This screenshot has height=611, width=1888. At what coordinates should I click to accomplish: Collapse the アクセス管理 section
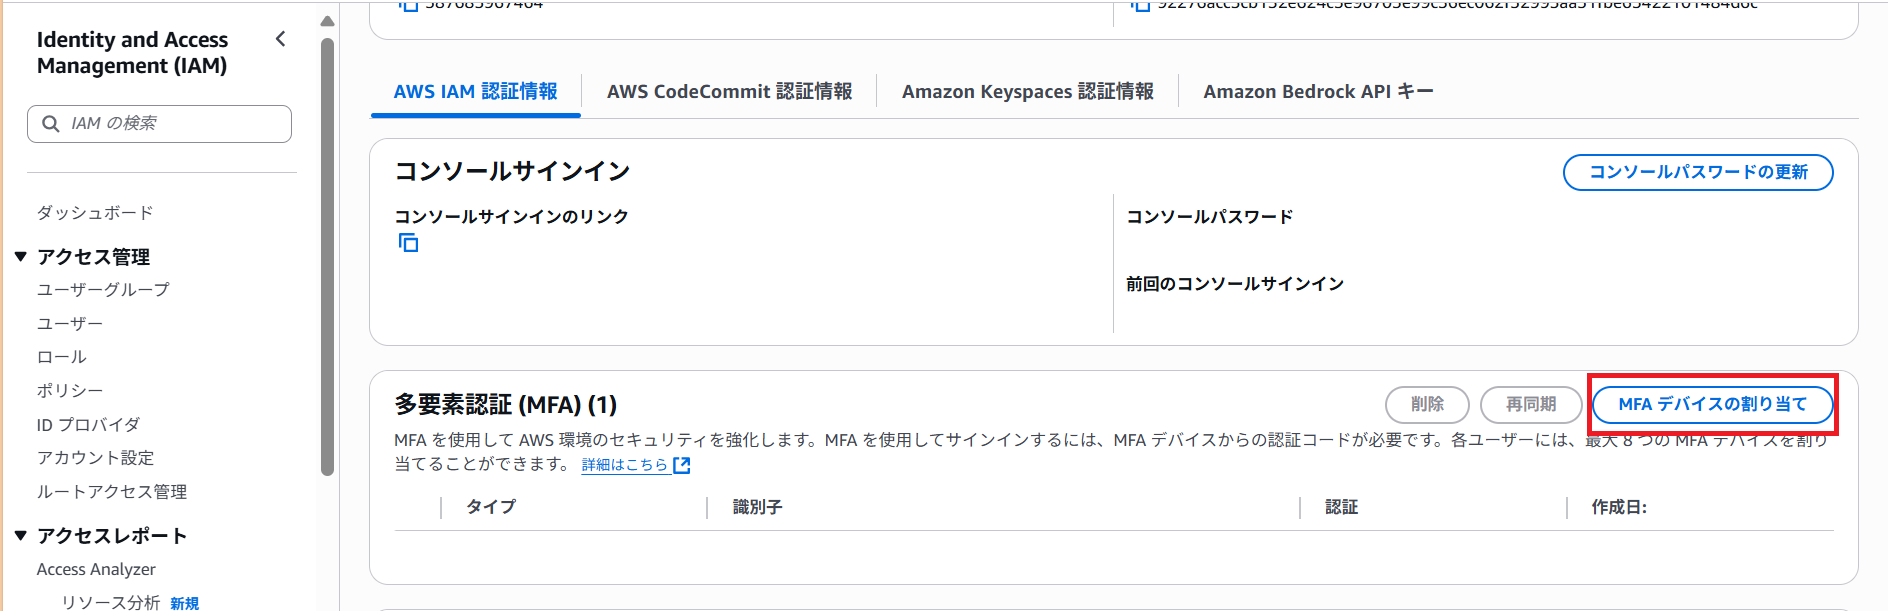[21, 257]
